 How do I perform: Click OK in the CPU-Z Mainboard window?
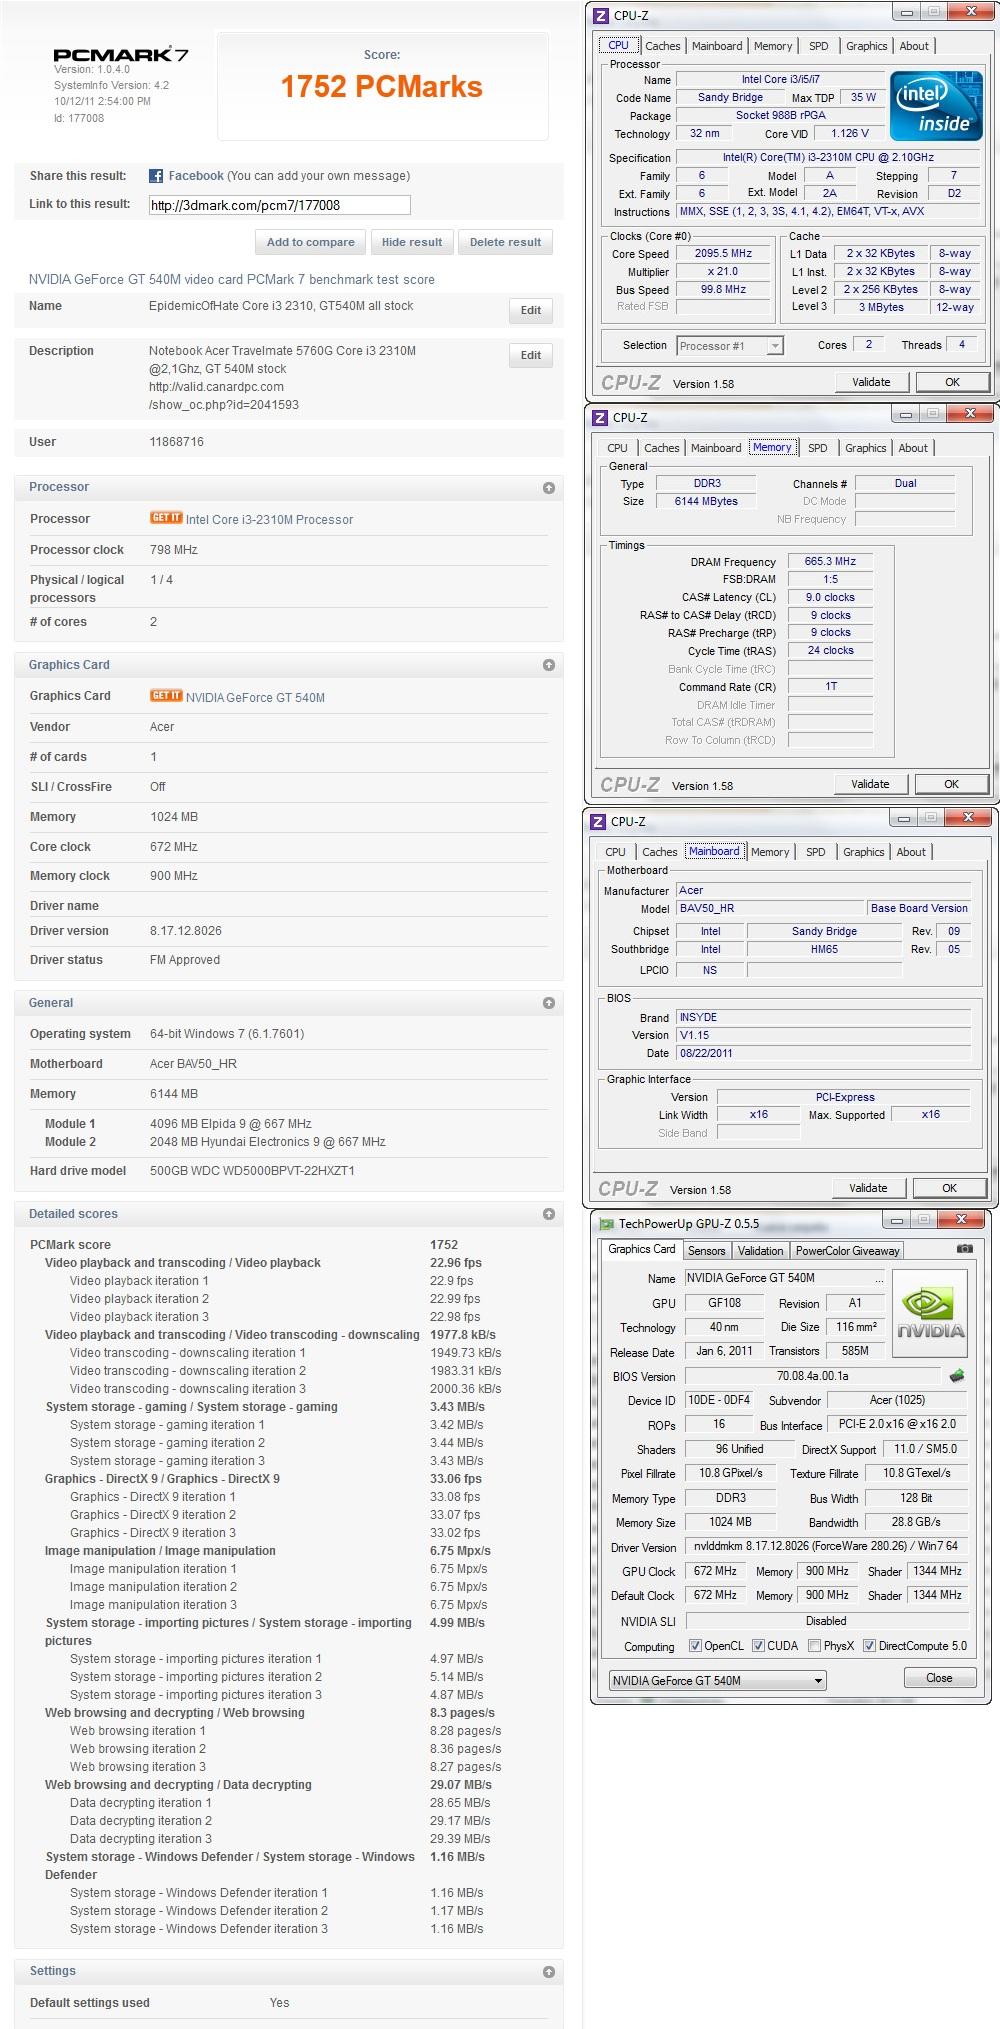(949, 1188)
